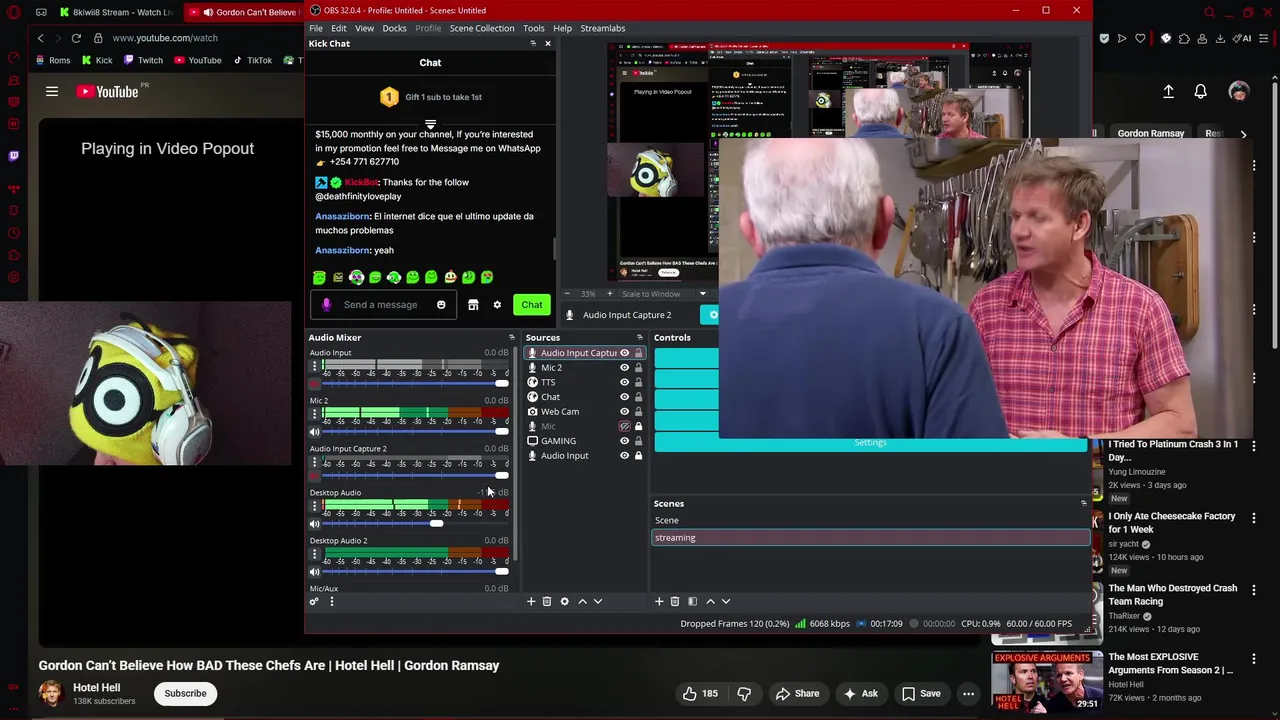Image resolution: width=1280 pixels, height=720 pixels.
Task: Open the Streamlabs menu
Action: (603, 28)
